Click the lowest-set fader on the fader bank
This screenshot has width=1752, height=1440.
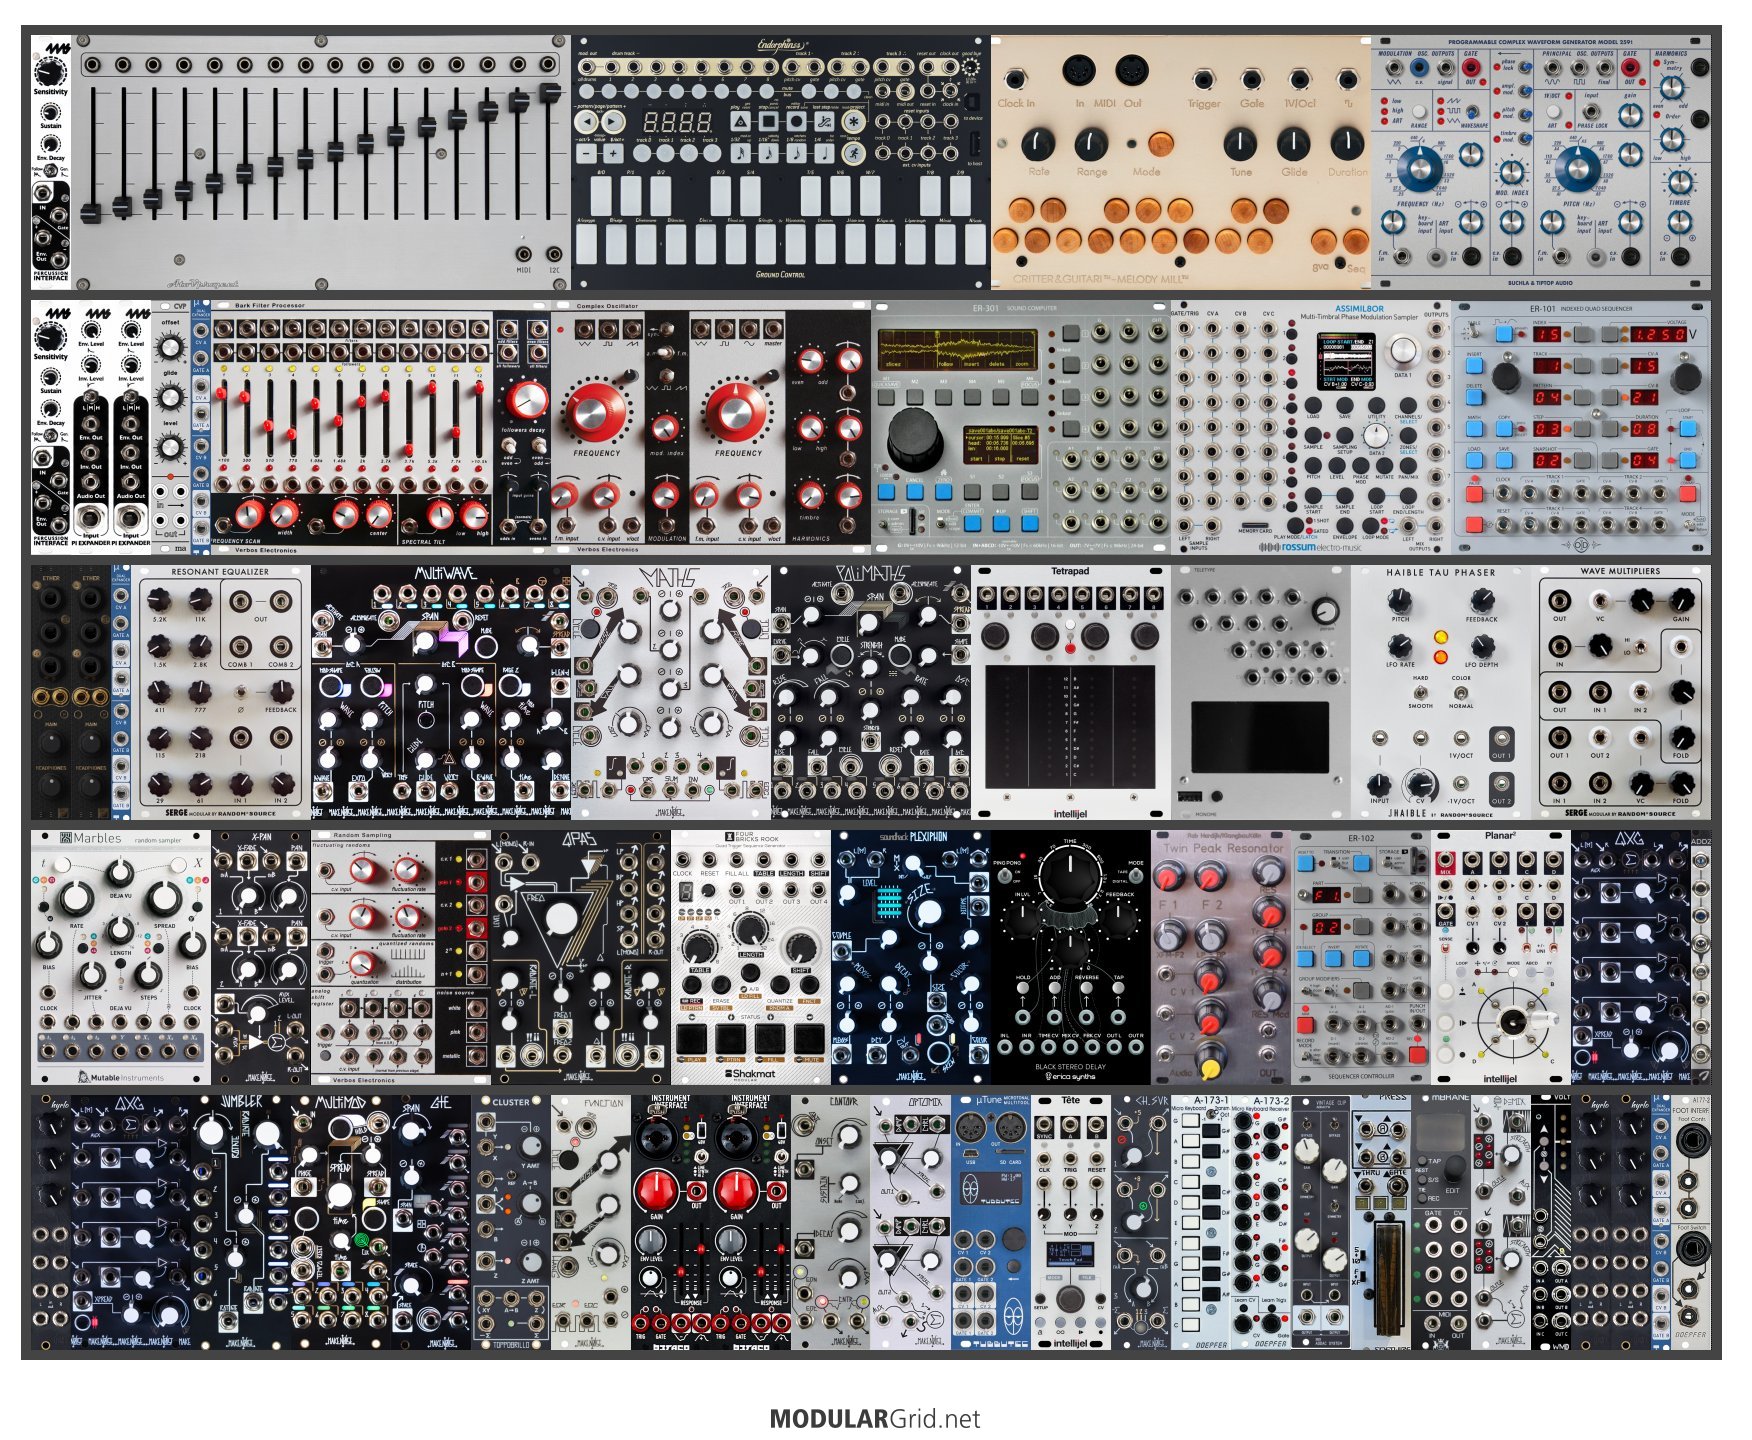coord(91,213)
